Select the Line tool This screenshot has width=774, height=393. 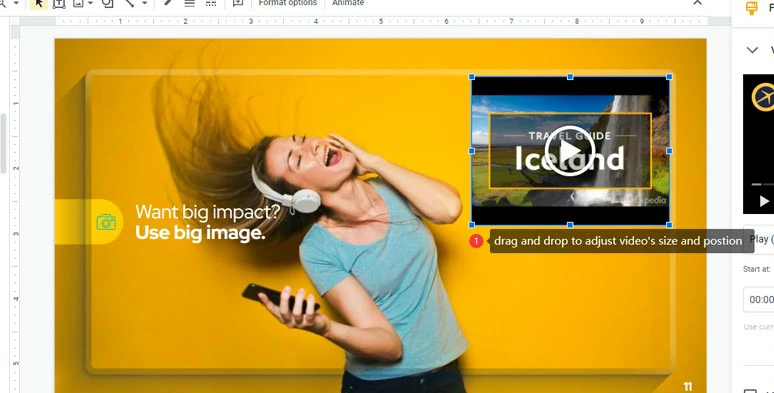[x=130, y=3]
